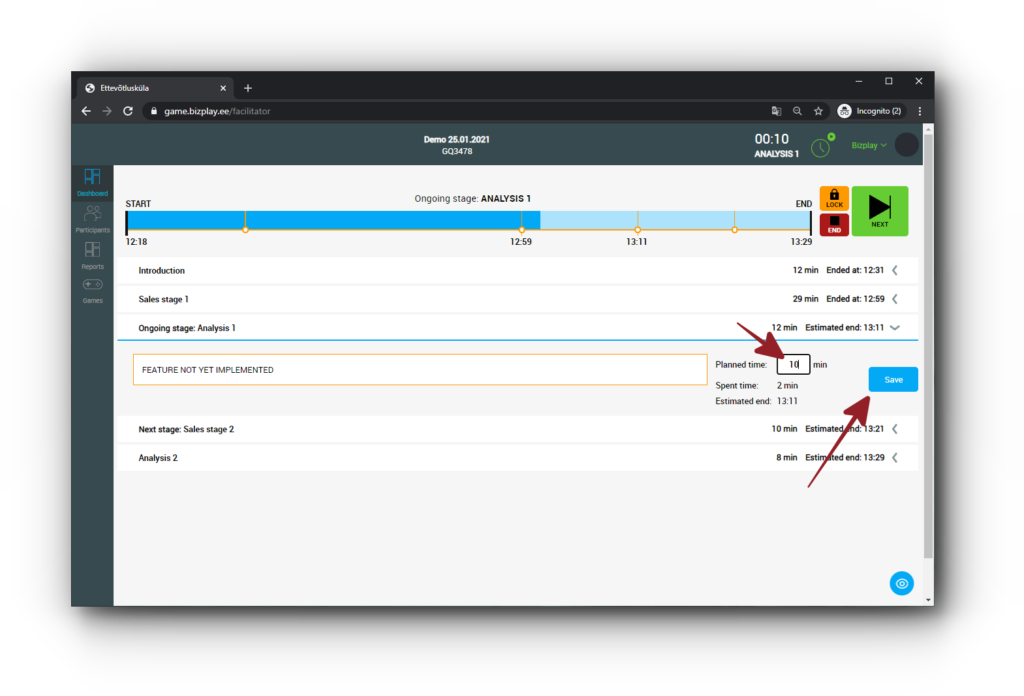
Task: Click the blue Save button
Action: point(893,380)
